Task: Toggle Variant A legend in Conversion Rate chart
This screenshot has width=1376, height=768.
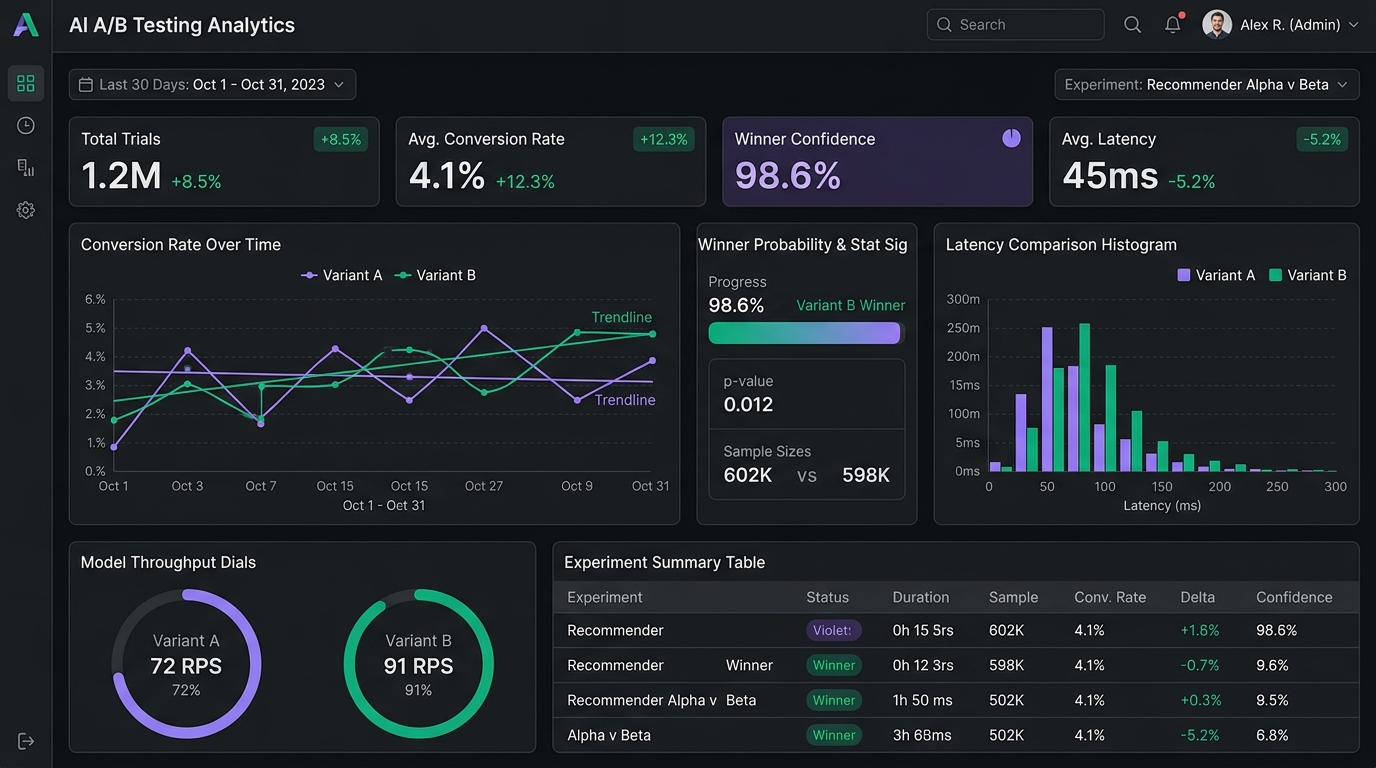Action: pos(342,275)
